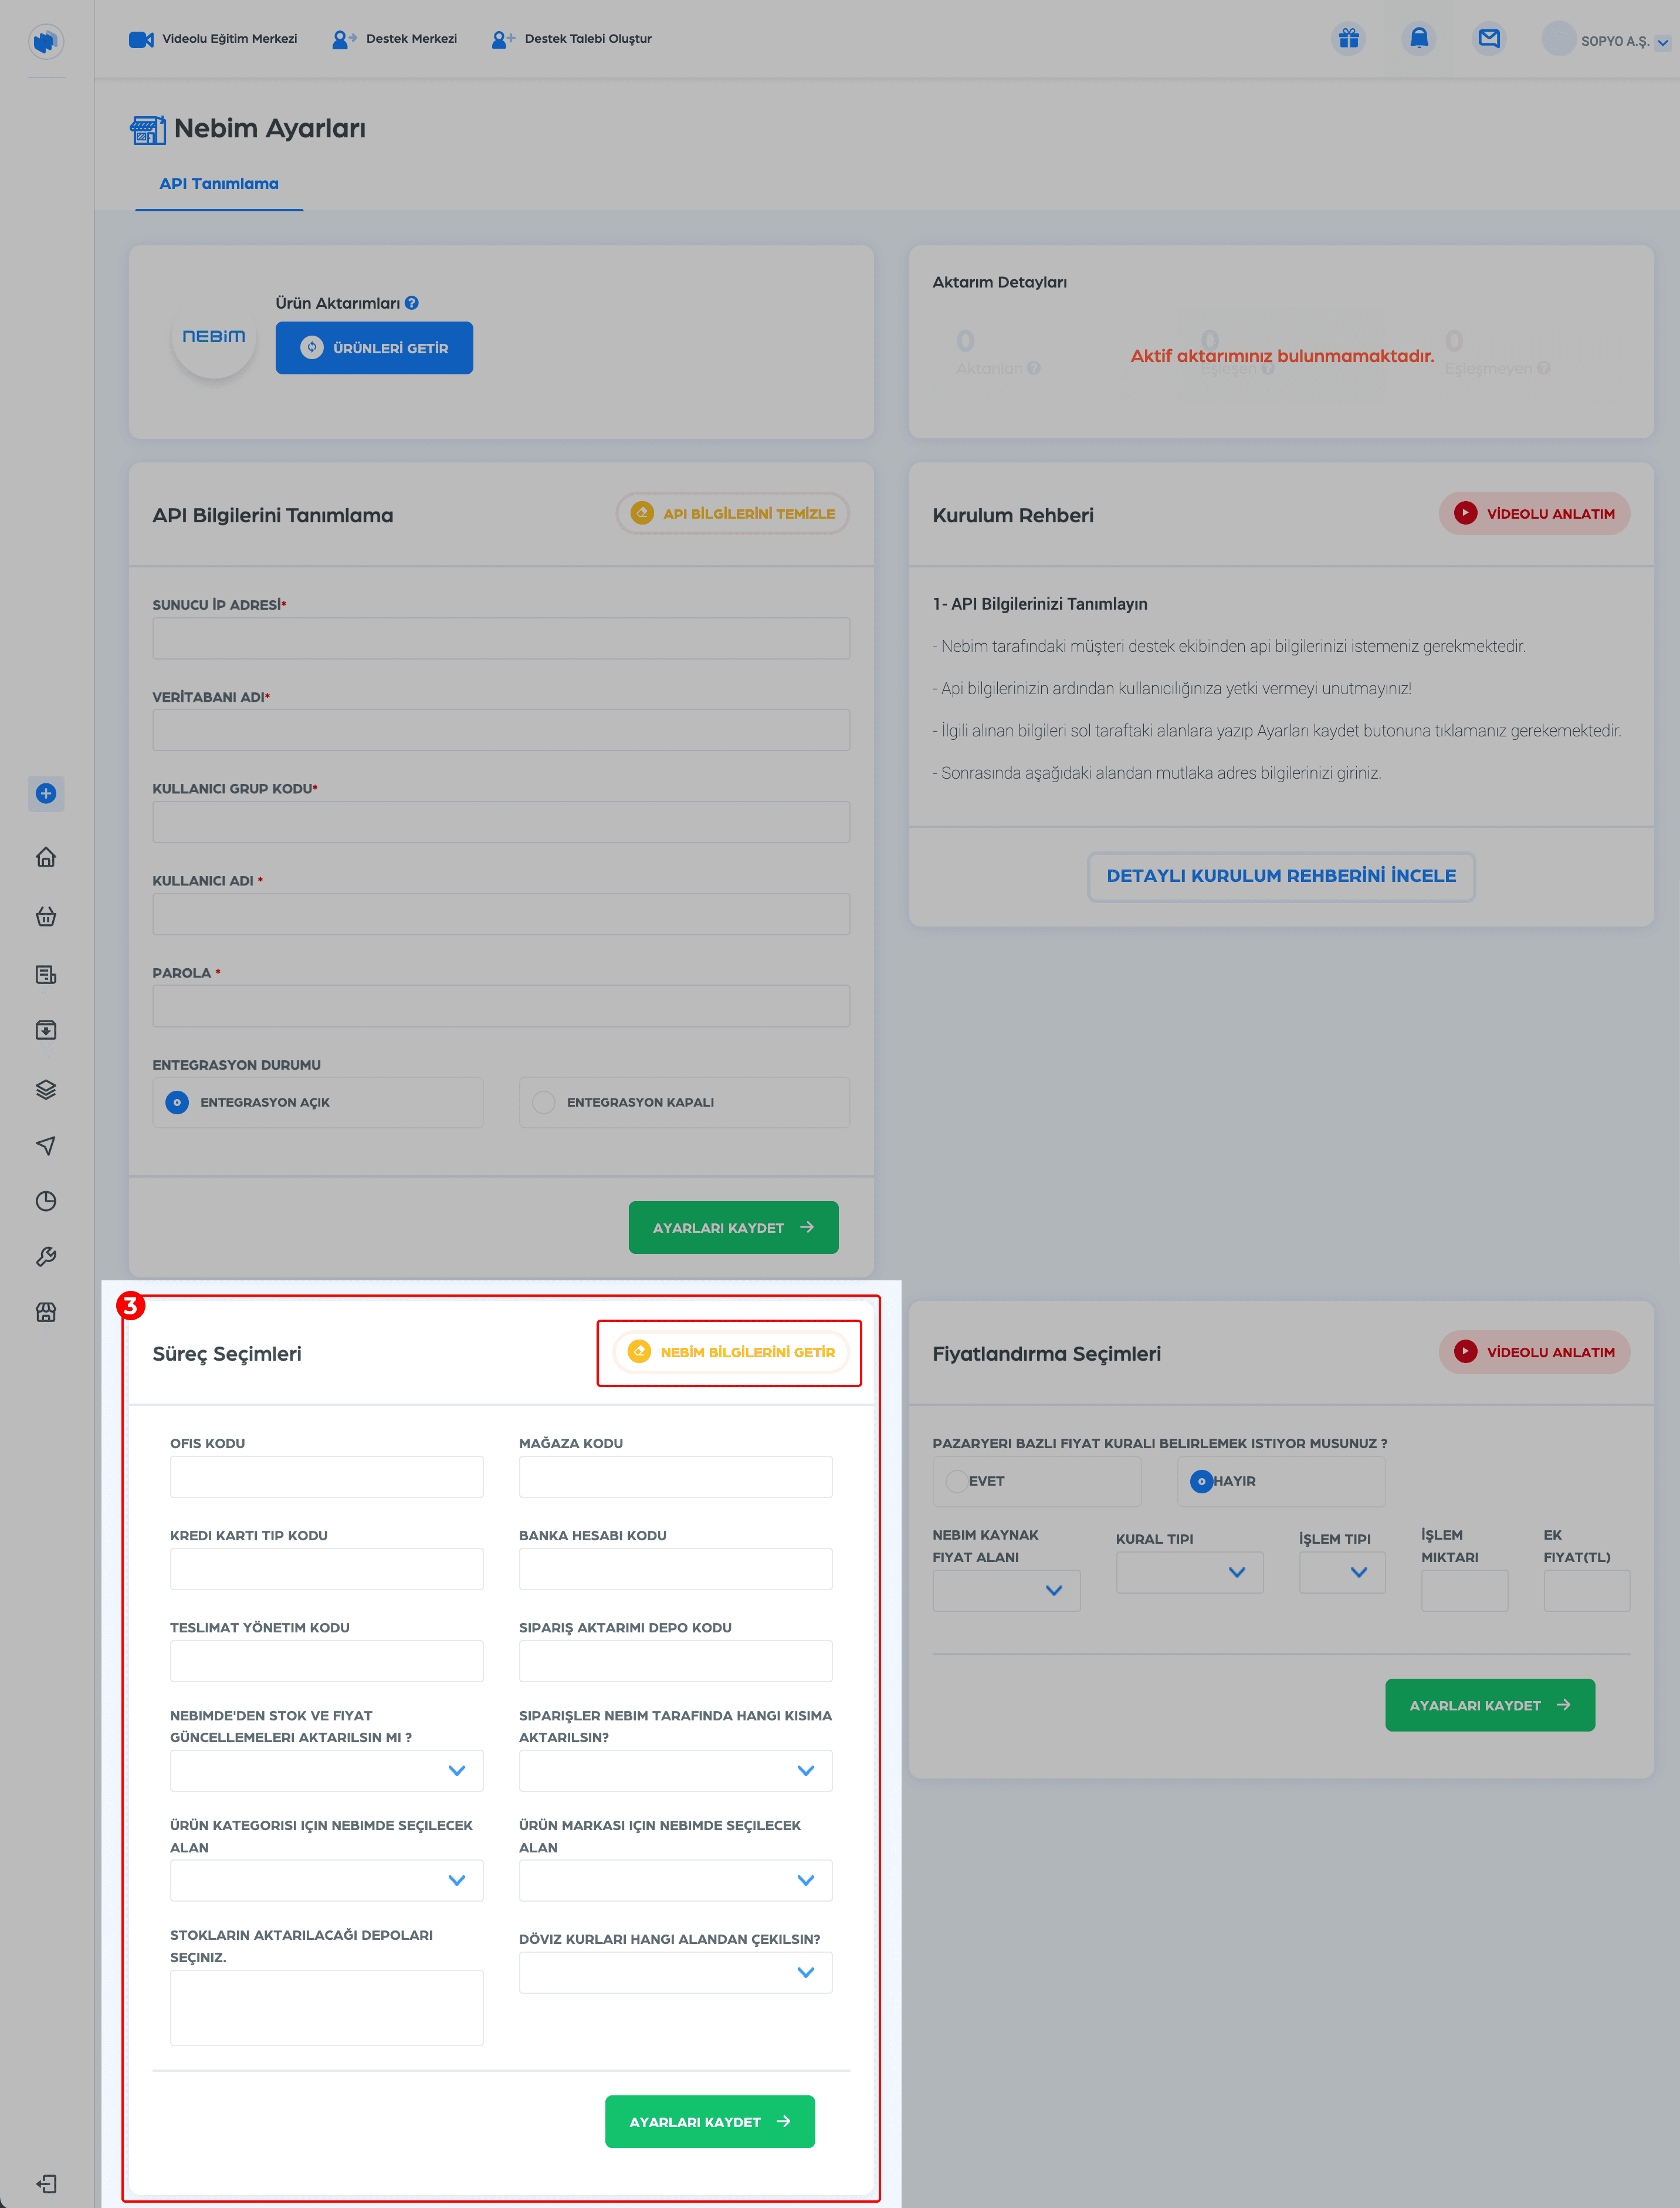Image resolution: width=1680 pixels, height=2208 pixels.
Task: Expand siparişler hangi kısıma aktarılsın dropdown
Action: pyautogui.click(x=675, y=1771)
